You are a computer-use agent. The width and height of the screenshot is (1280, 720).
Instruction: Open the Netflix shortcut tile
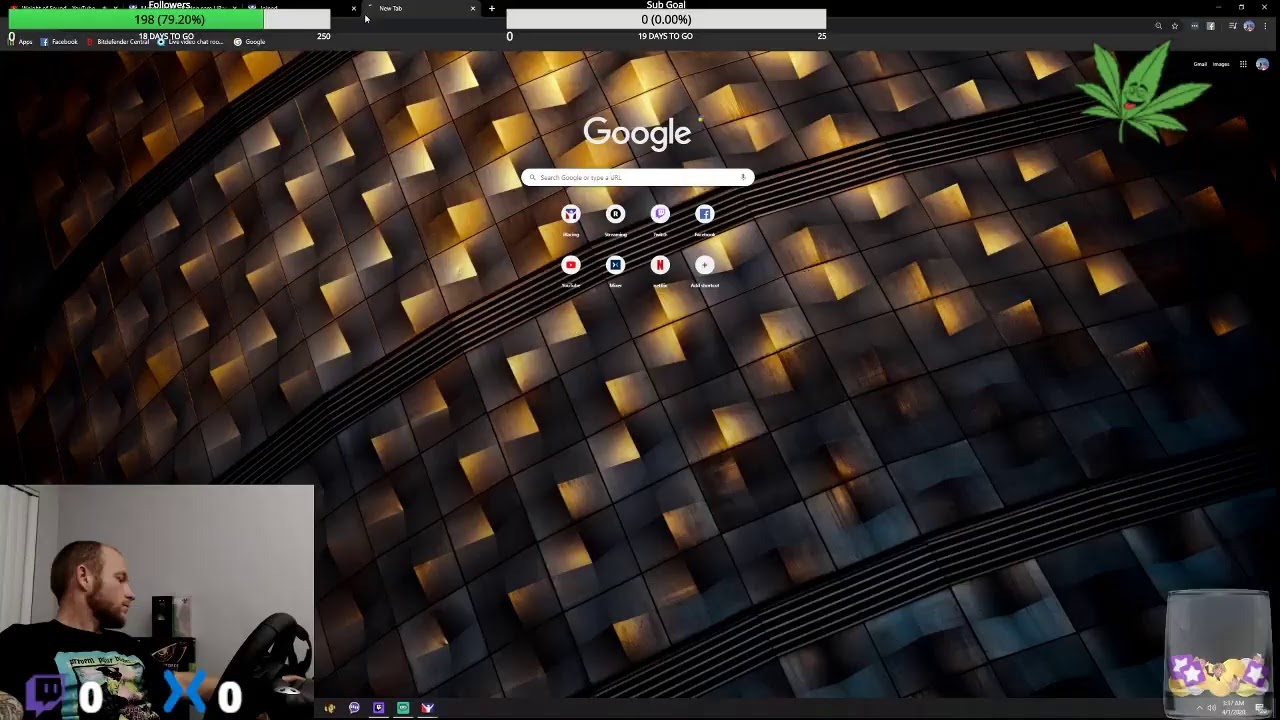point(660,271)
